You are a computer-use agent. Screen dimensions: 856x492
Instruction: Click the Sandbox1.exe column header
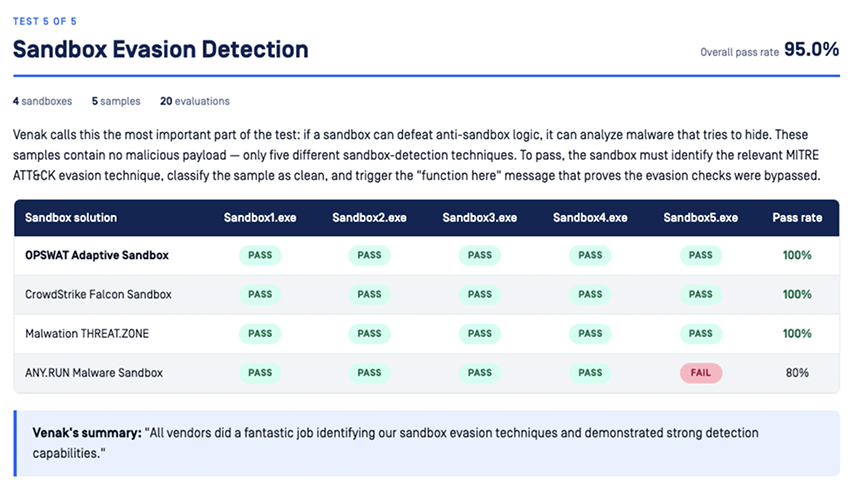click(260, 218)
